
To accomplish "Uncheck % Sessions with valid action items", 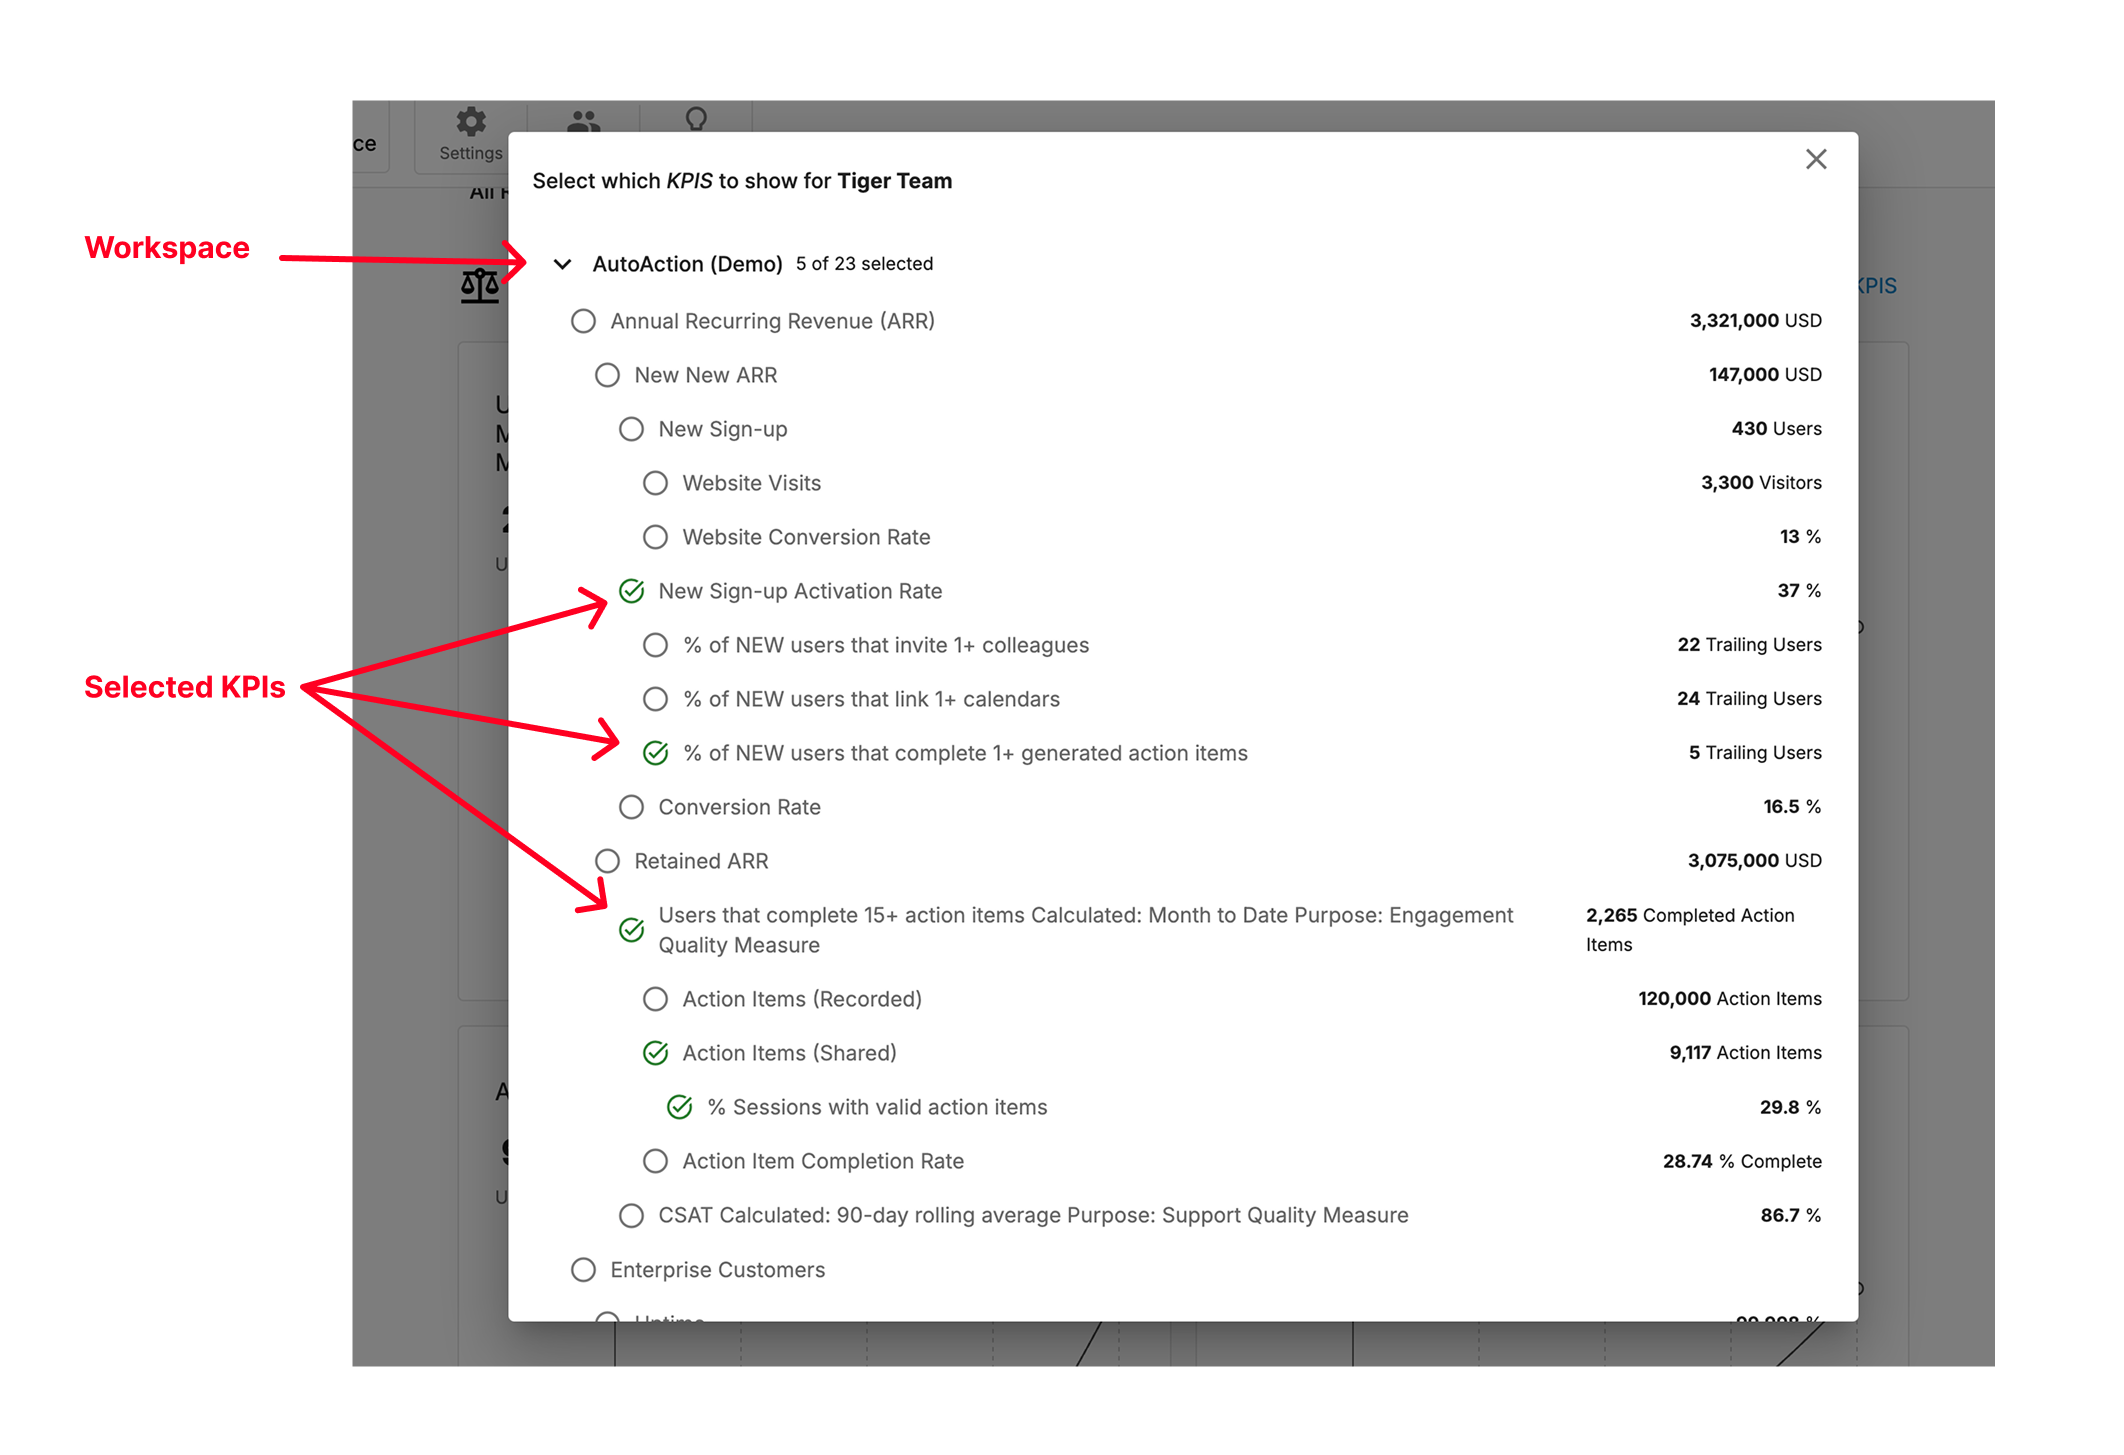I will click(x=679, y=1107).
